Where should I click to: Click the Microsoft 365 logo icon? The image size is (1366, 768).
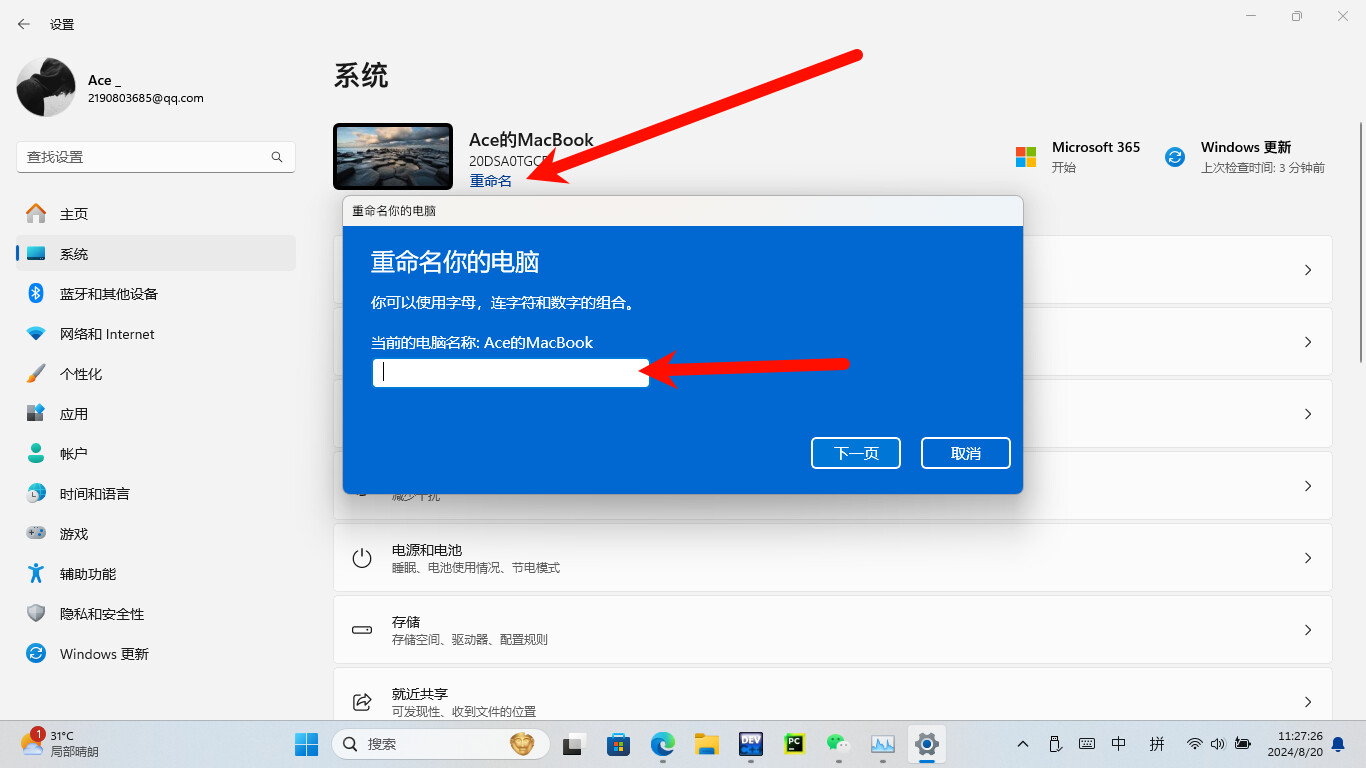click(1026, 157)
